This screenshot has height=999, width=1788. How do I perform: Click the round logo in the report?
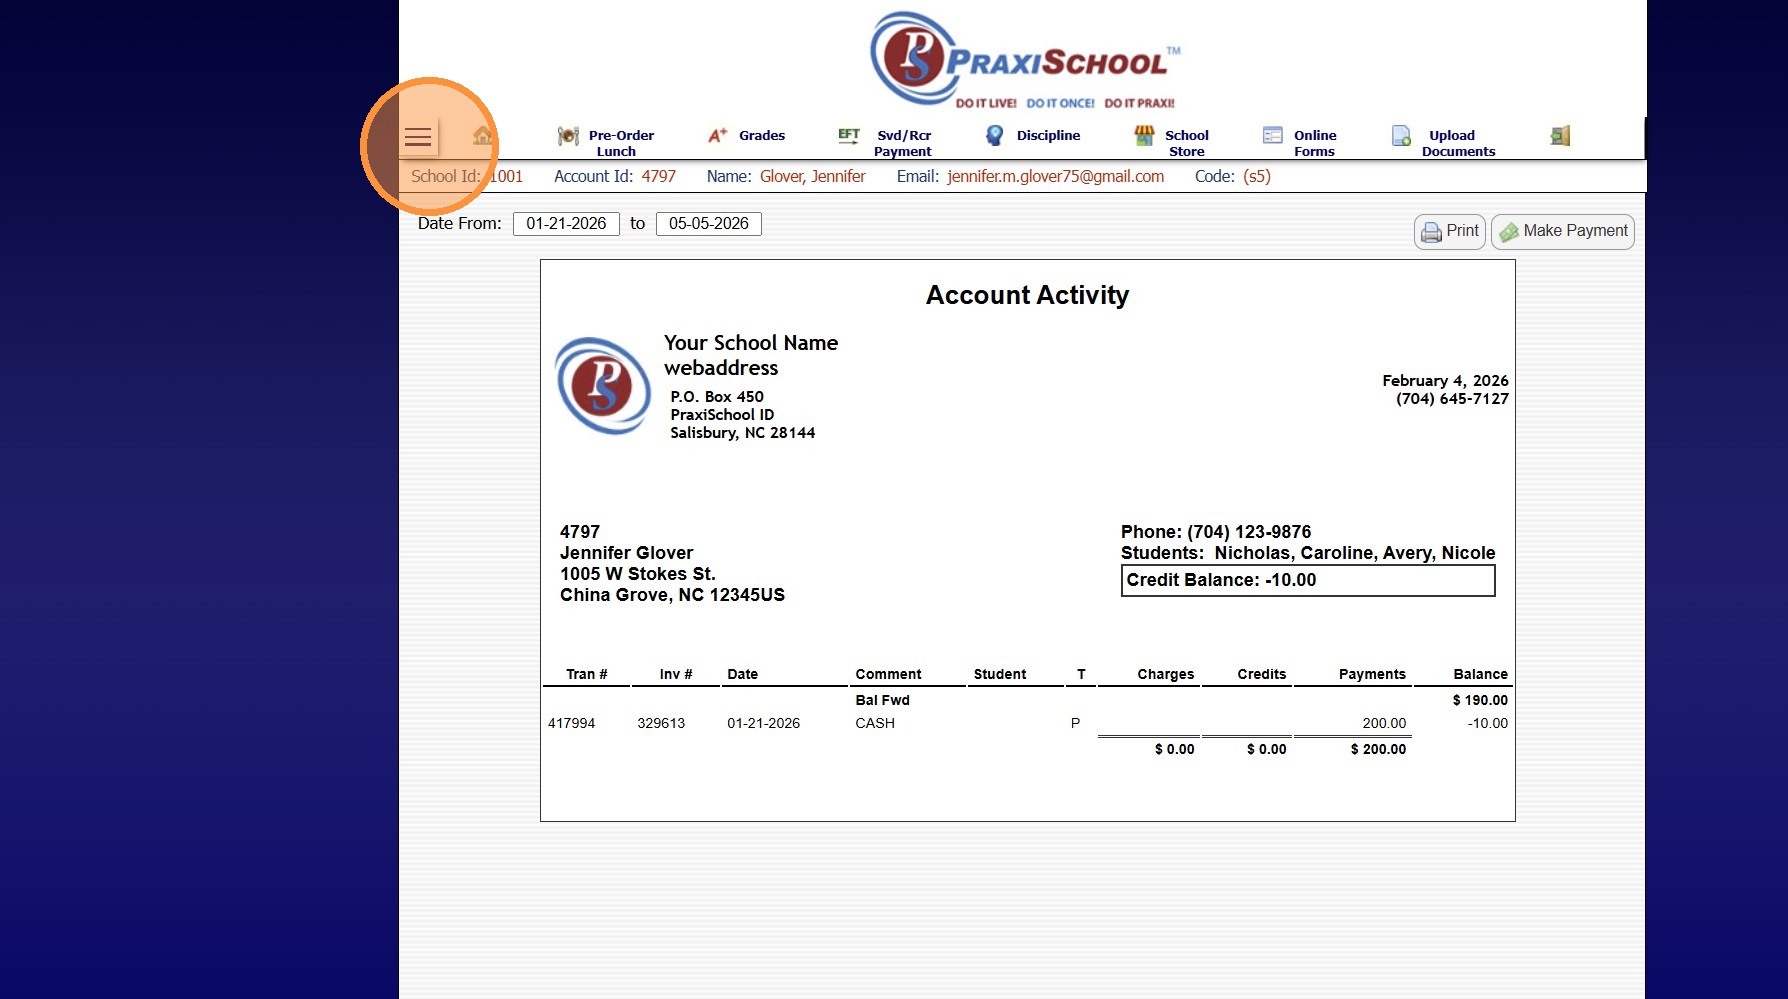(x=603, y=386)
